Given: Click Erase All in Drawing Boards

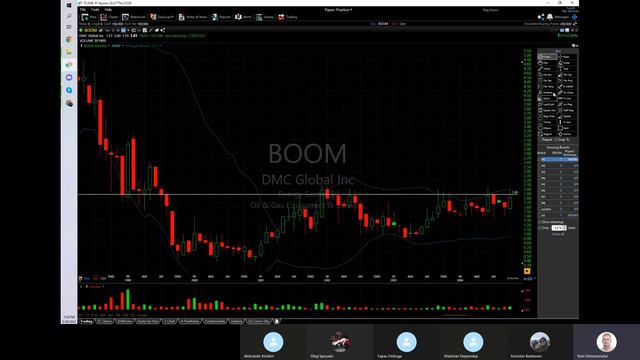Looking at the screenshot, I should [x=558, y=234].
